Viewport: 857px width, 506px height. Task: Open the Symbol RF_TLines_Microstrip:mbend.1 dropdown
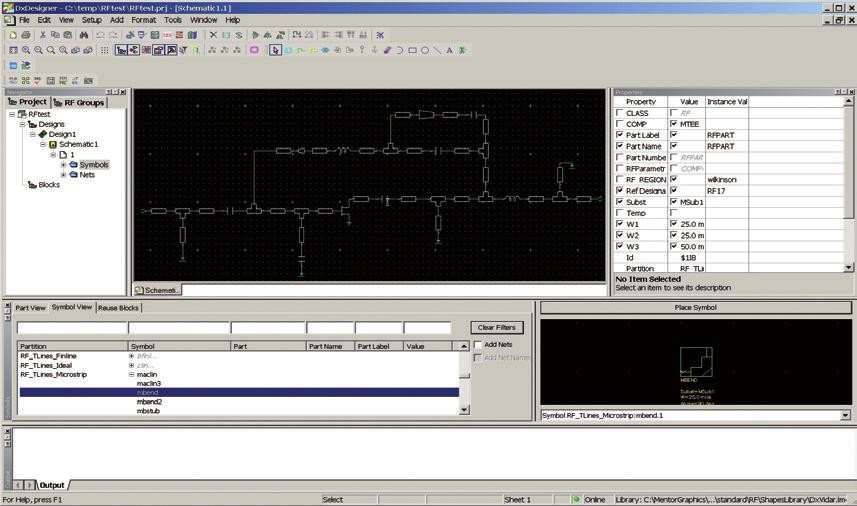pos(846,415)
